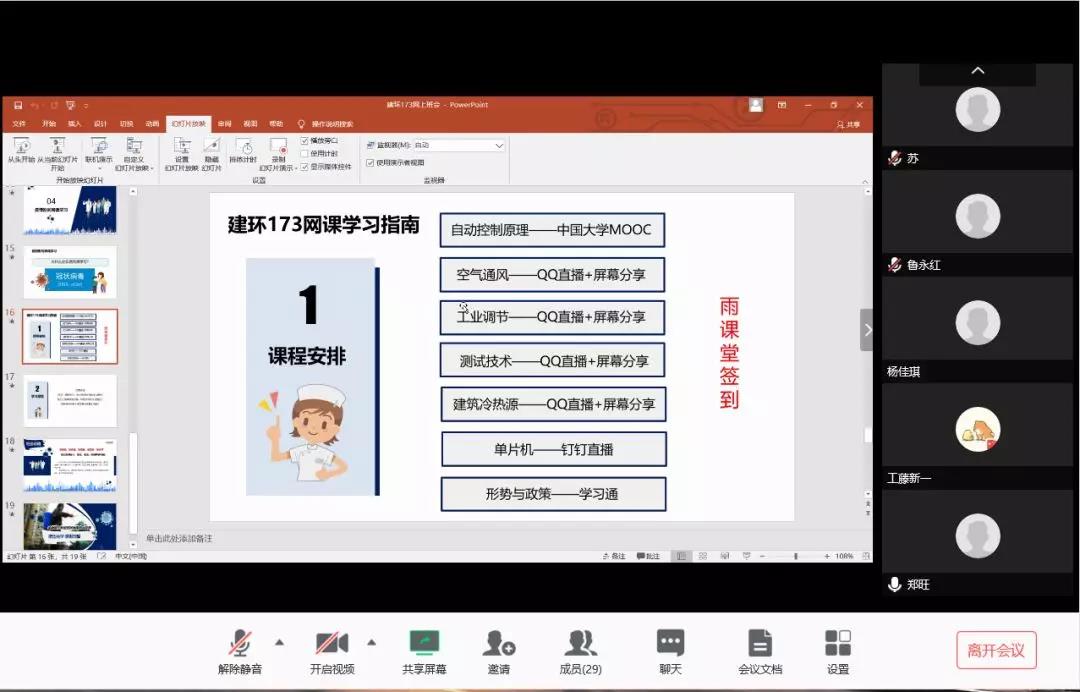Collapse participant panel with top chevron
This screenshot has width=1080, height=692.
(x=975, y=70)
